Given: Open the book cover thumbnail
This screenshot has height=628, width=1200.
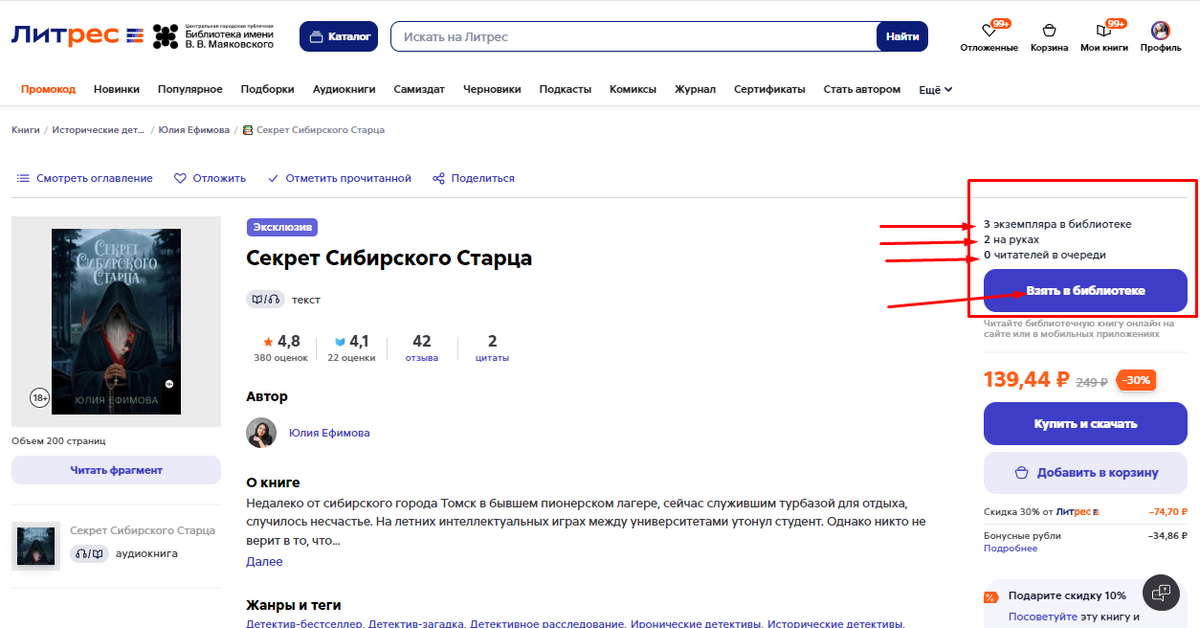Looking at the screenshot, I should 116,322.
